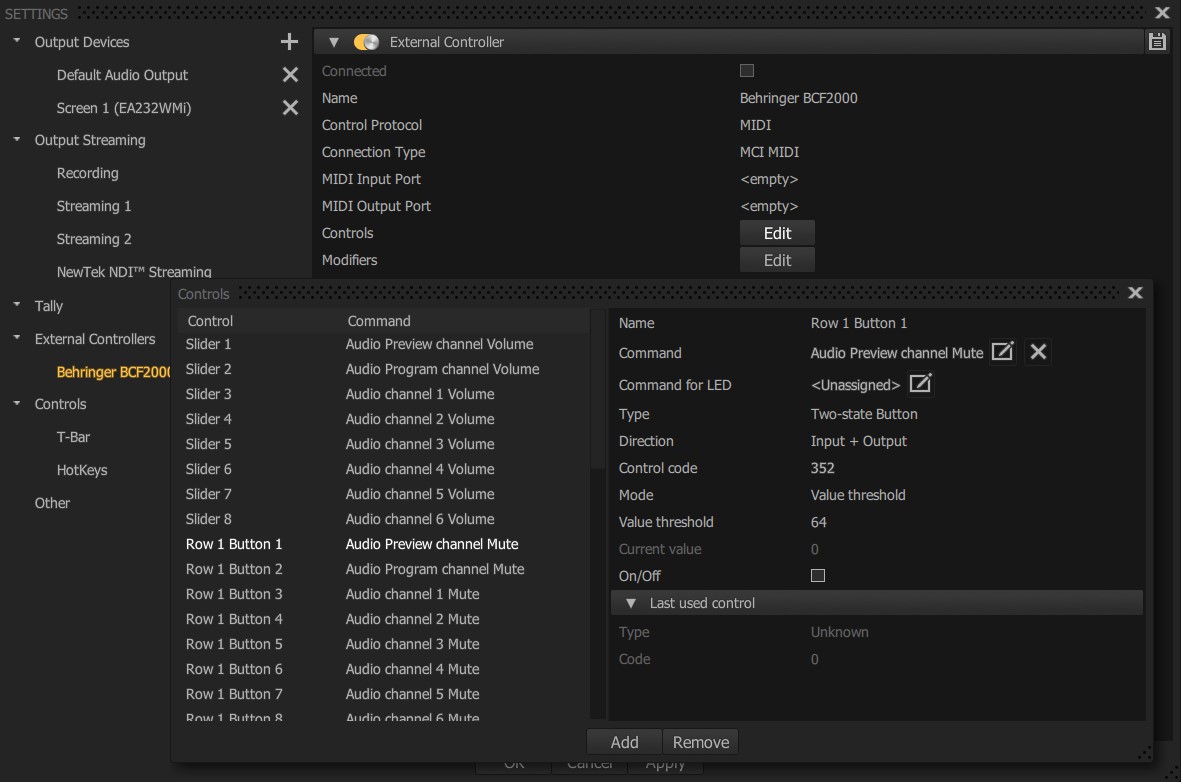Open the Modifiers Edit button
This screenshot has width=1181, height=782.
(777, 260)
